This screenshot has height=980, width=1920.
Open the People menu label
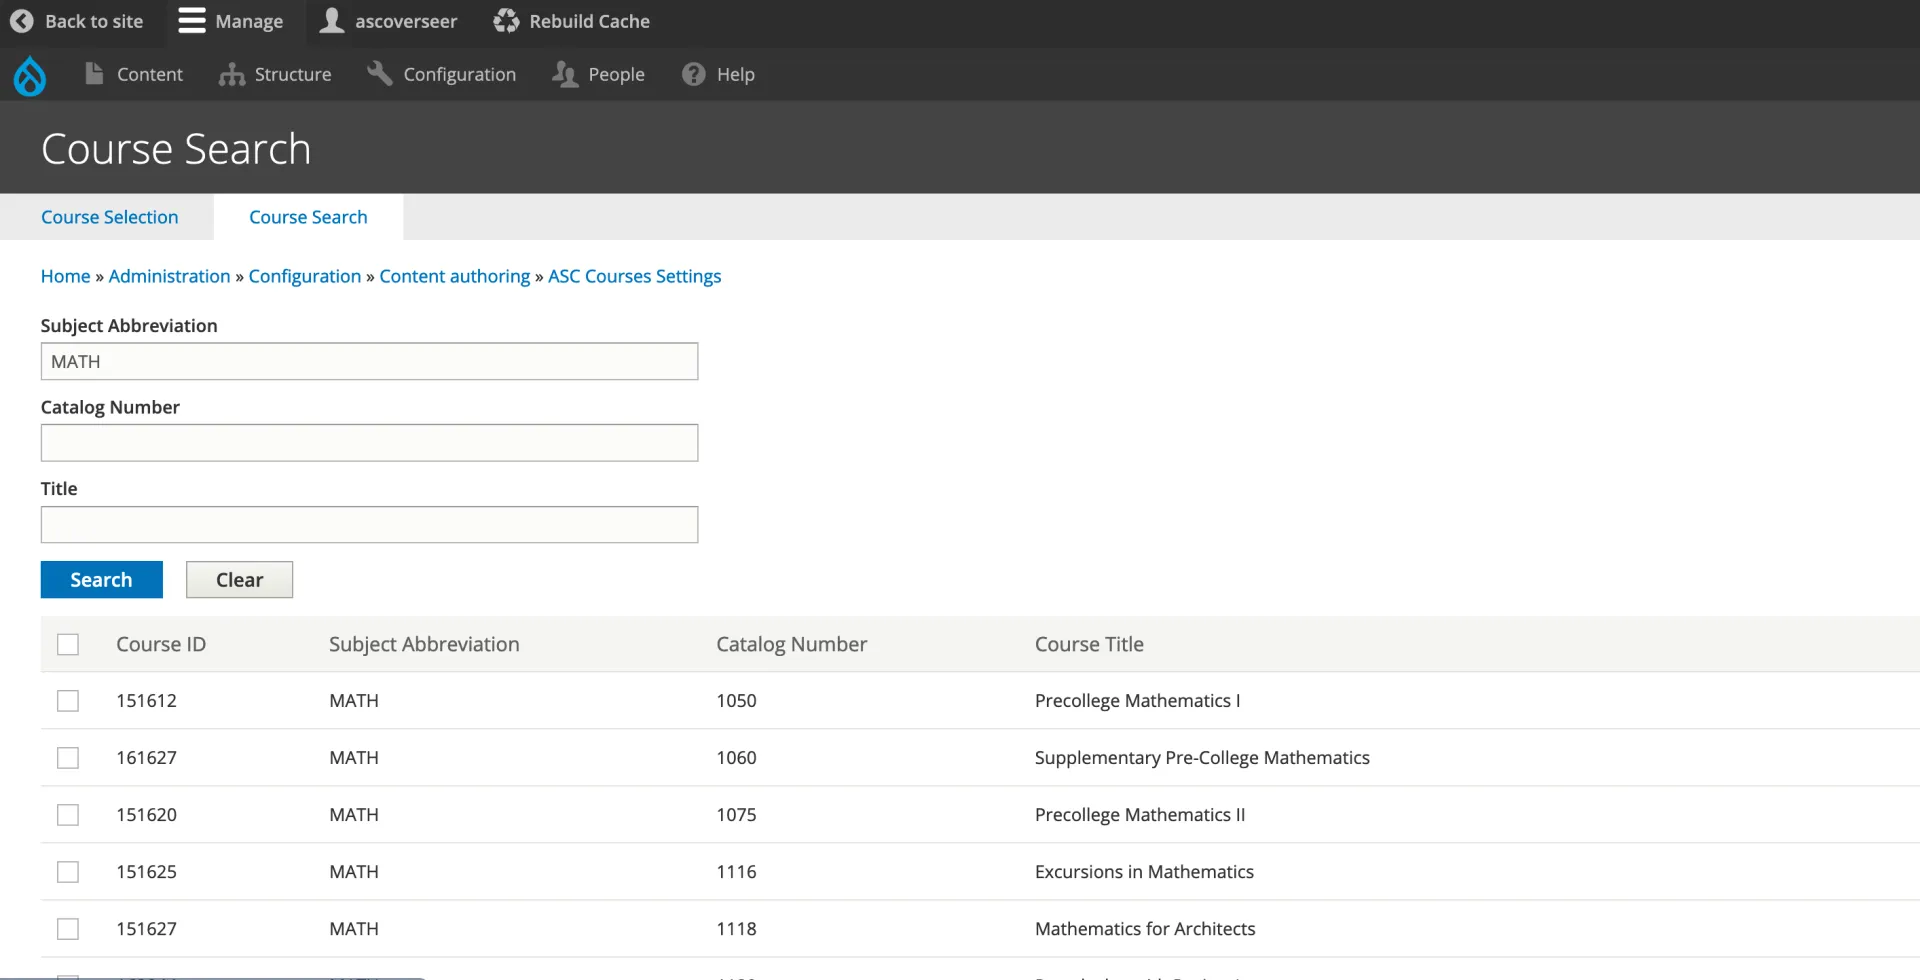[616, 74]
